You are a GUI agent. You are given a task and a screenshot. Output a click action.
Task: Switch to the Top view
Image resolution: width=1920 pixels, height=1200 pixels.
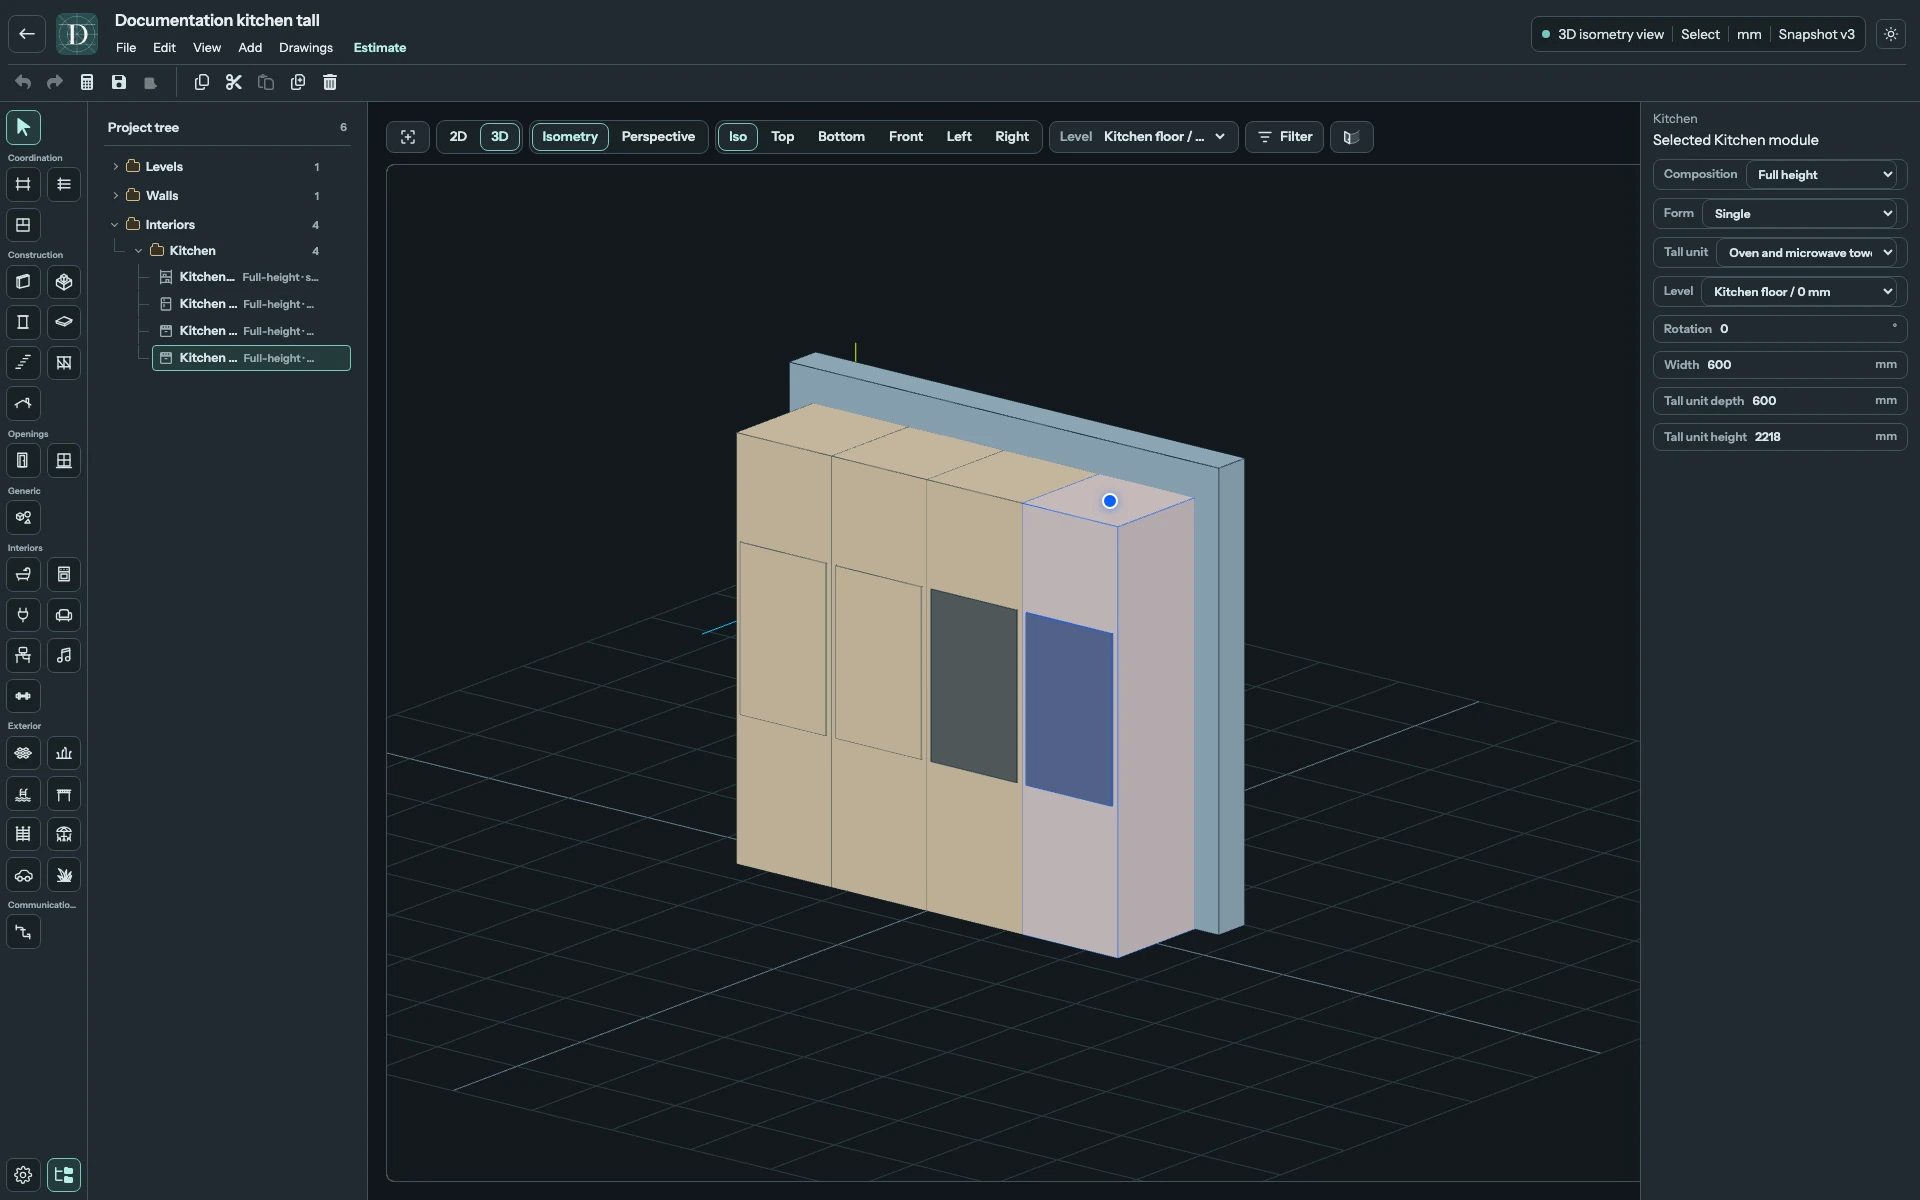point(783,137)
